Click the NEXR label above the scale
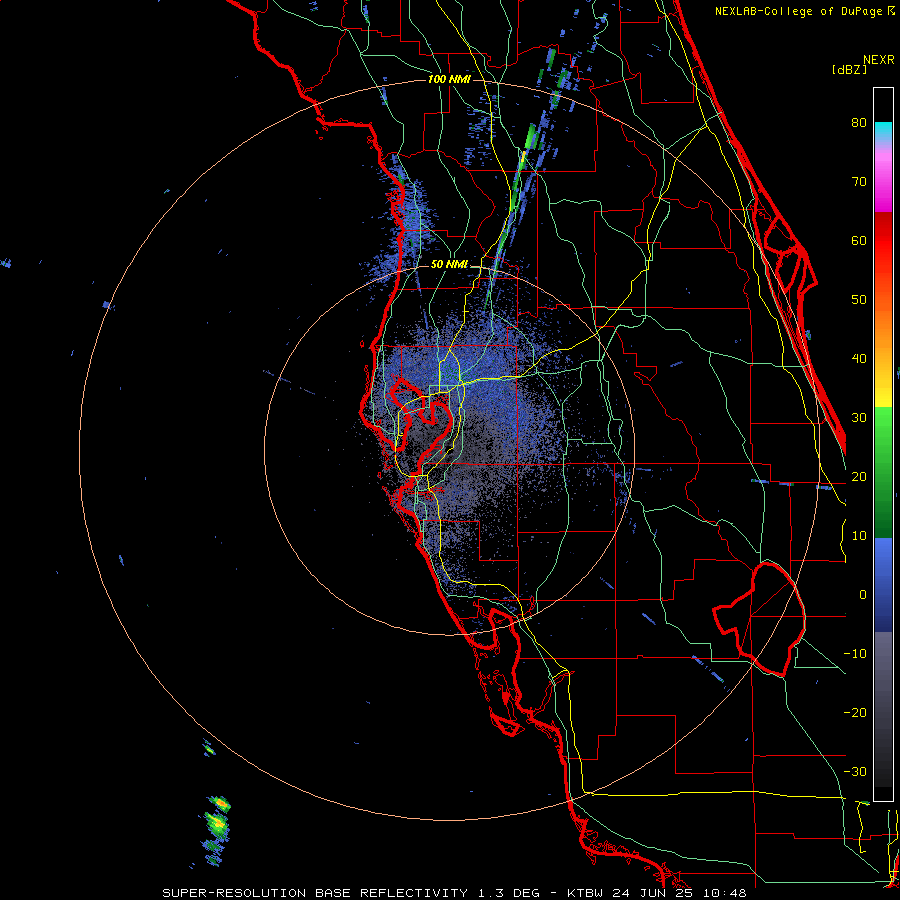The width and height of the screenshot is (900, 900). 879,60
